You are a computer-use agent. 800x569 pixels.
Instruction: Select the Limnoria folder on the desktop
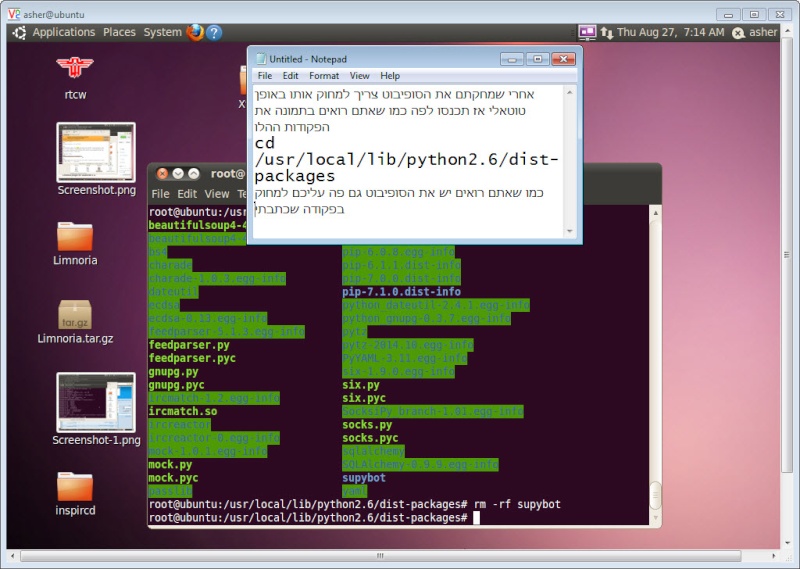click(75, 243)
